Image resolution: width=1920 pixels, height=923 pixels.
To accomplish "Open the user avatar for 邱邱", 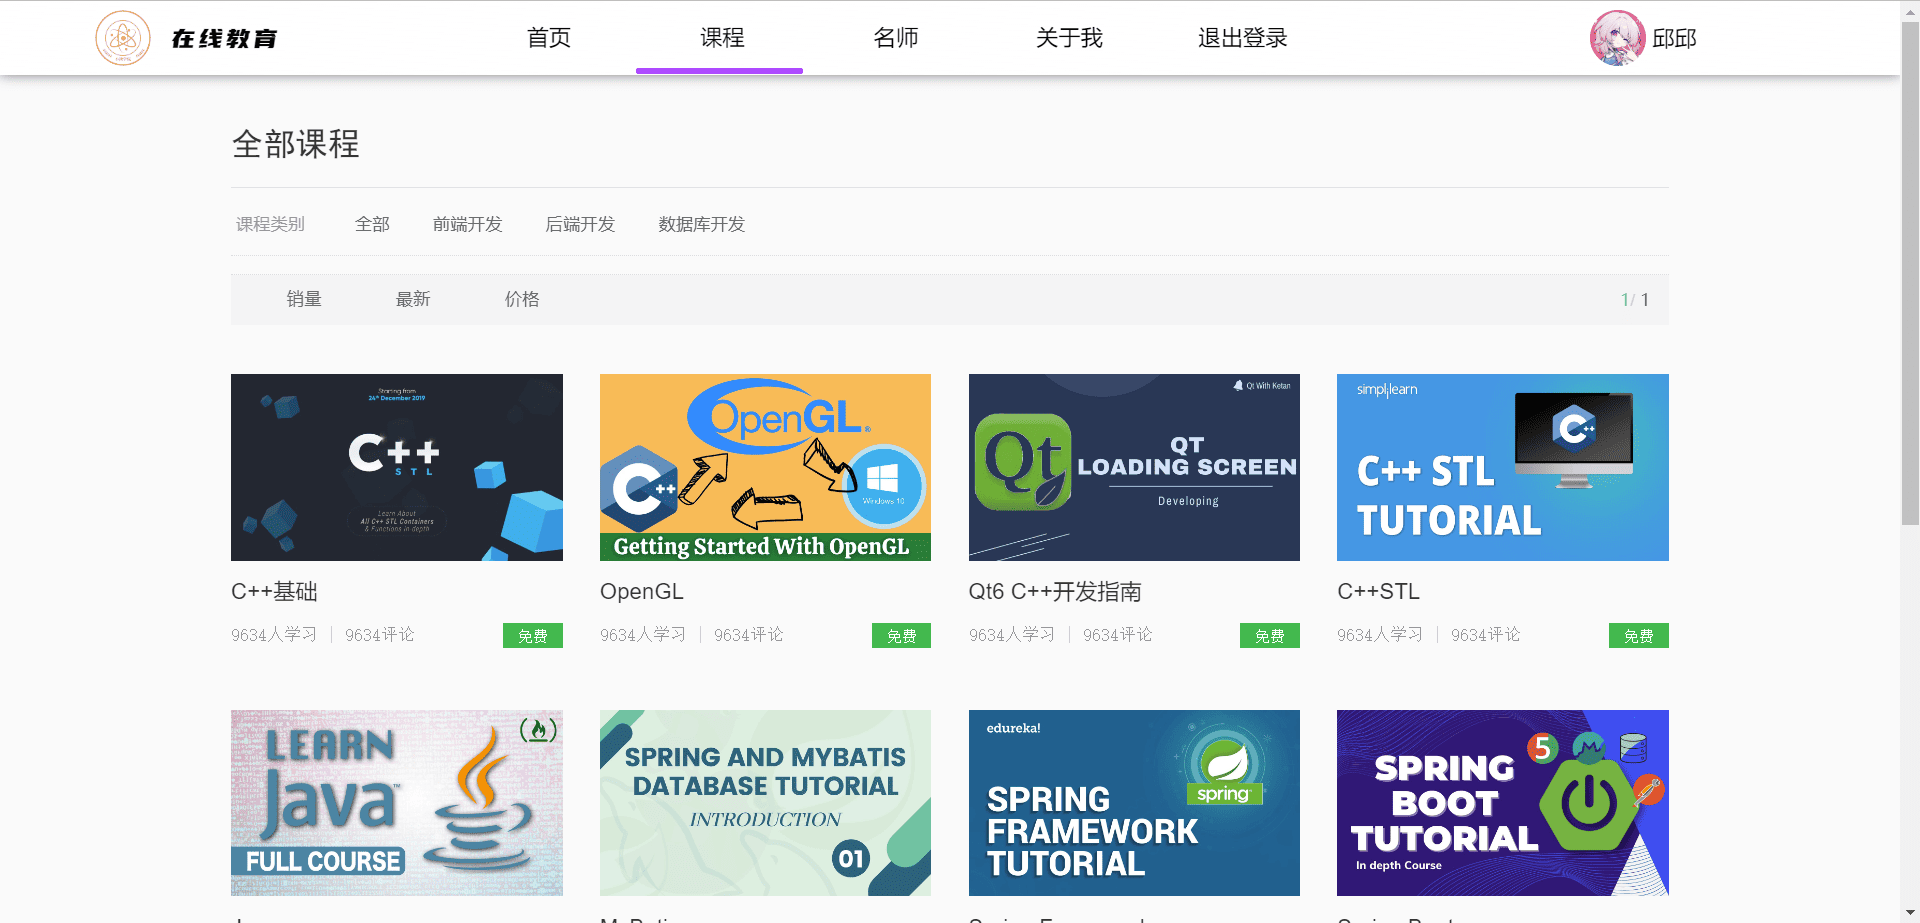I will coord(1616,38).
